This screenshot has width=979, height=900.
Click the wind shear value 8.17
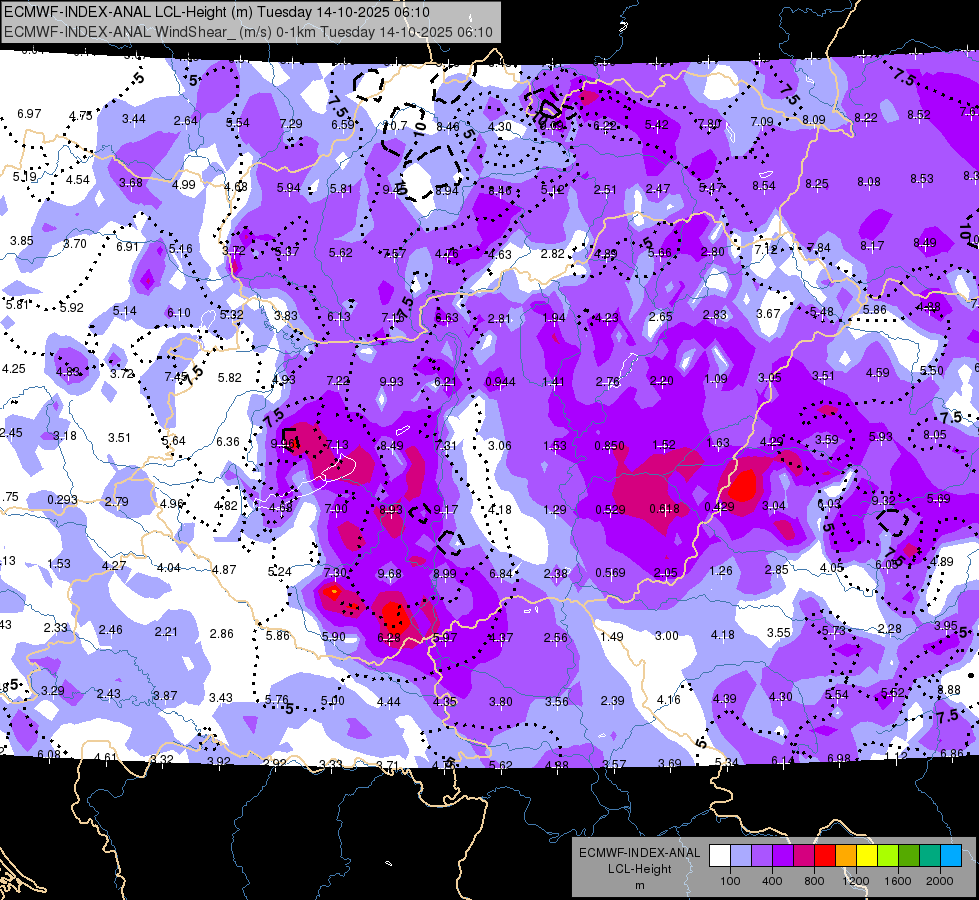click(872, 245)
